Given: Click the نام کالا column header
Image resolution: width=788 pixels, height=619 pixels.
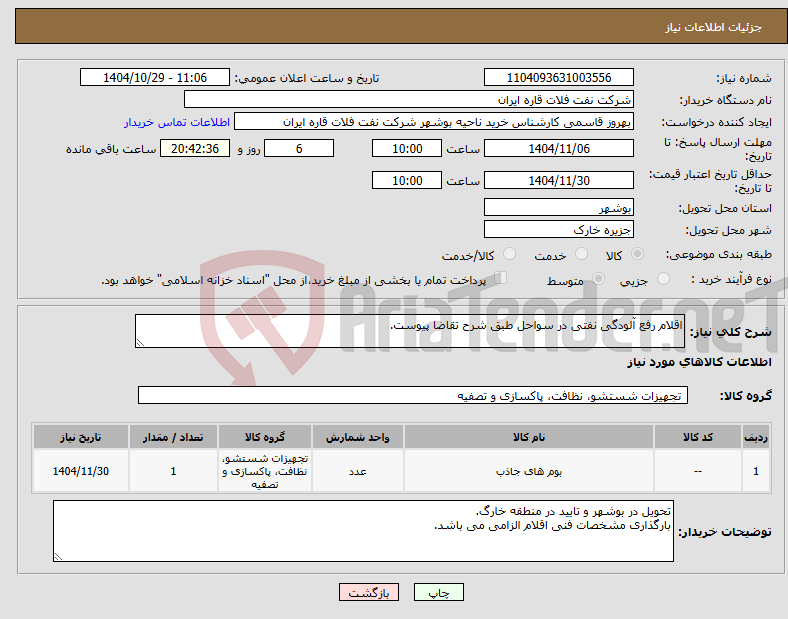Looking at the screenshot, I should [x=529, y=437].
